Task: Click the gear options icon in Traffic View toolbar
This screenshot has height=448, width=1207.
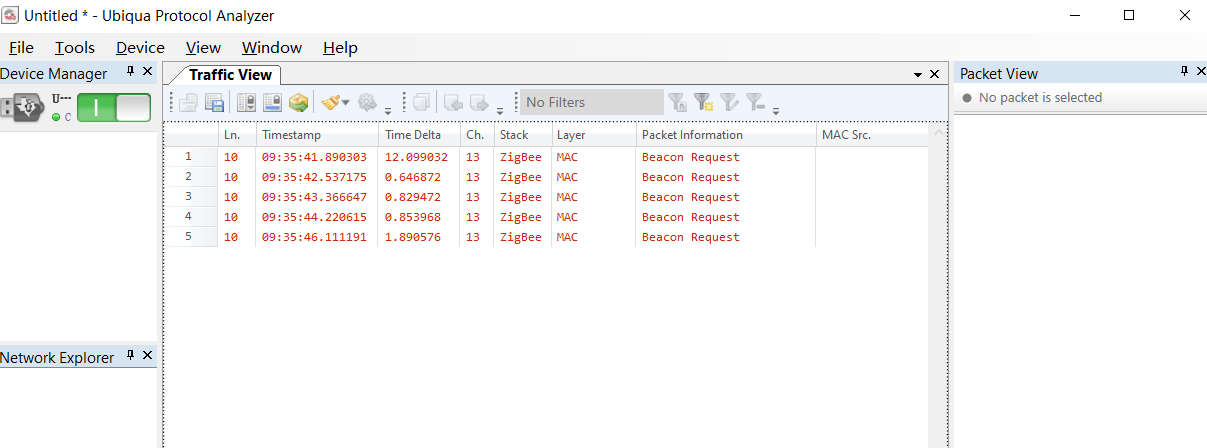Action: [367, 102]
